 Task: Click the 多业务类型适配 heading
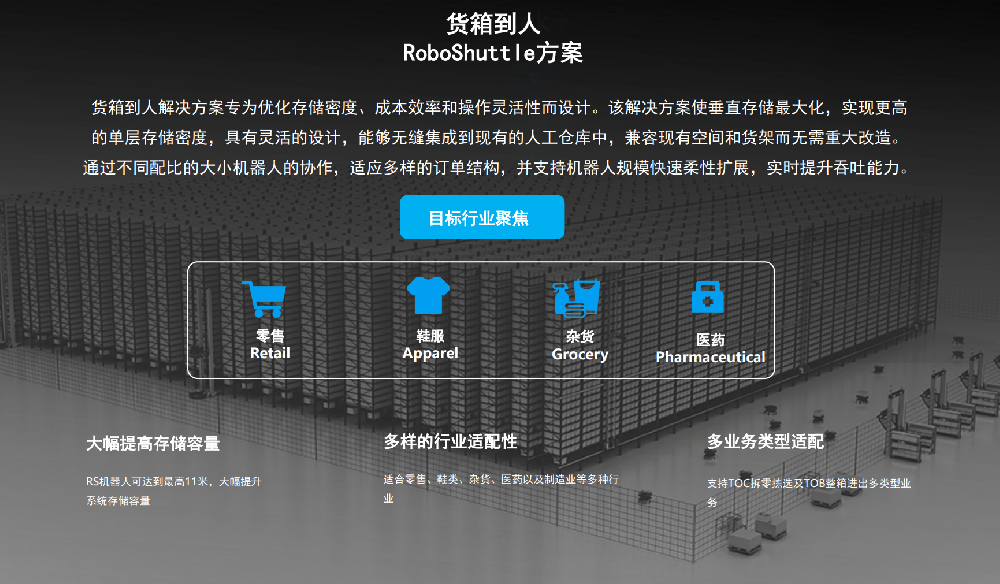coord(765,441)
